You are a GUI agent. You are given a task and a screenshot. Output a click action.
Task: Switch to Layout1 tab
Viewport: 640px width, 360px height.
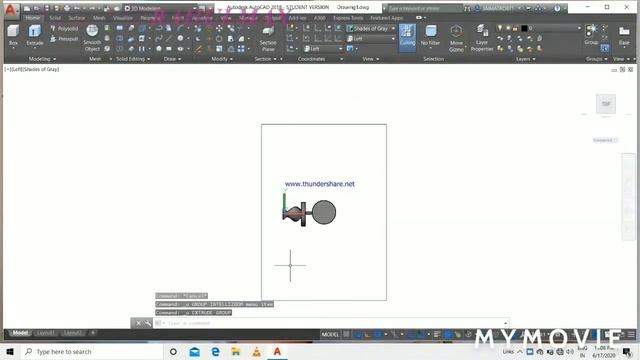(45, 333)
